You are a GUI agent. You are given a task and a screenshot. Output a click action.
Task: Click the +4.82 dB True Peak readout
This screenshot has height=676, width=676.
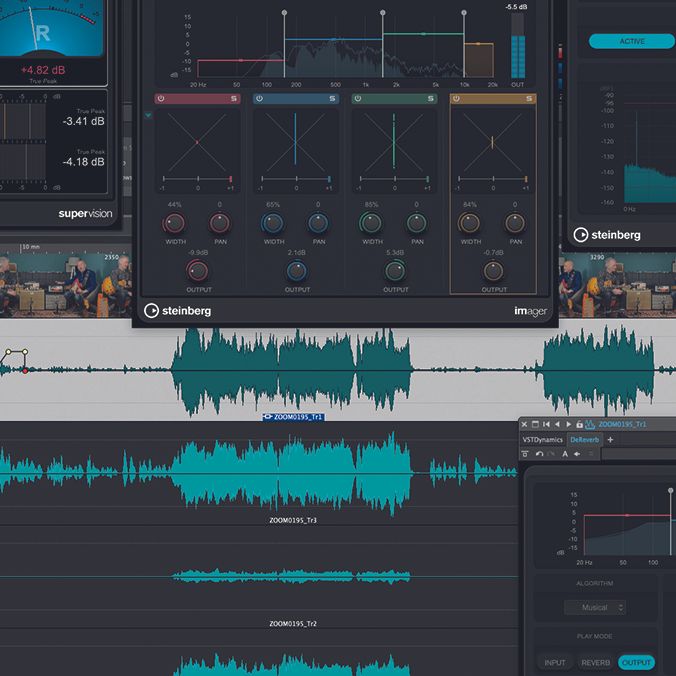click(x=43, y=70)
